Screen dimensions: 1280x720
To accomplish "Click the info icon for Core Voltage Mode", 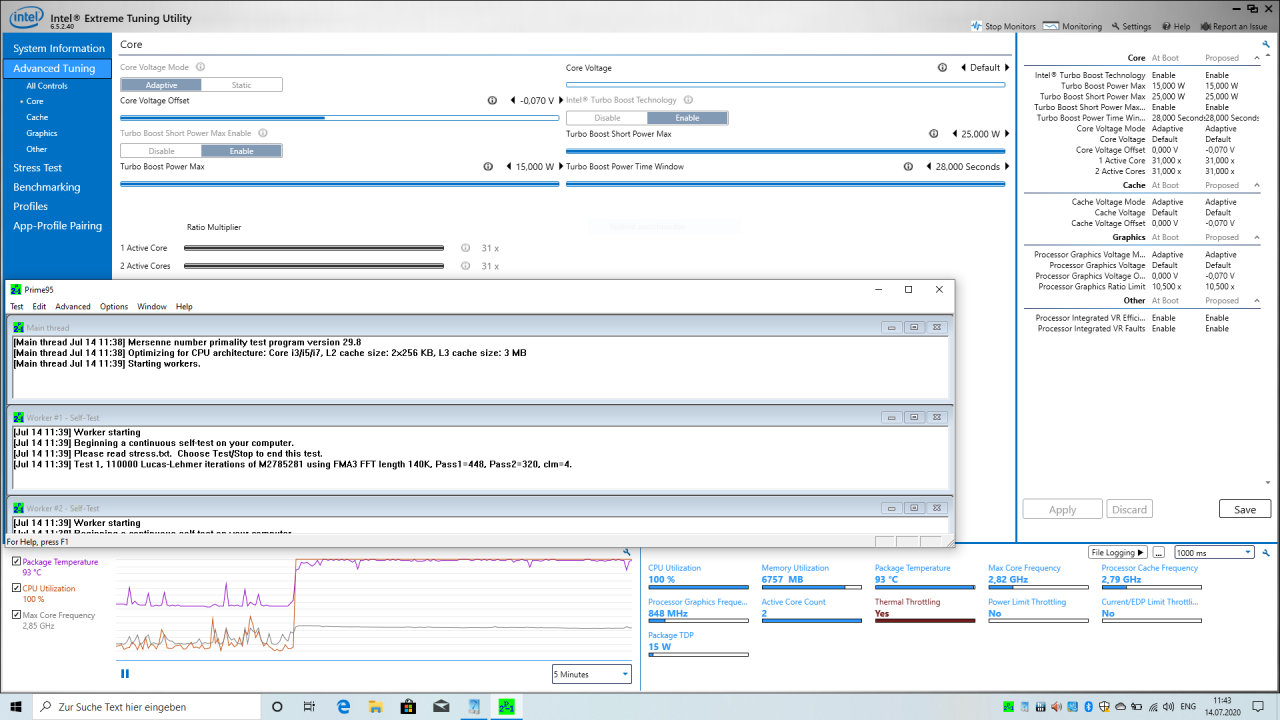I will 200,67.
